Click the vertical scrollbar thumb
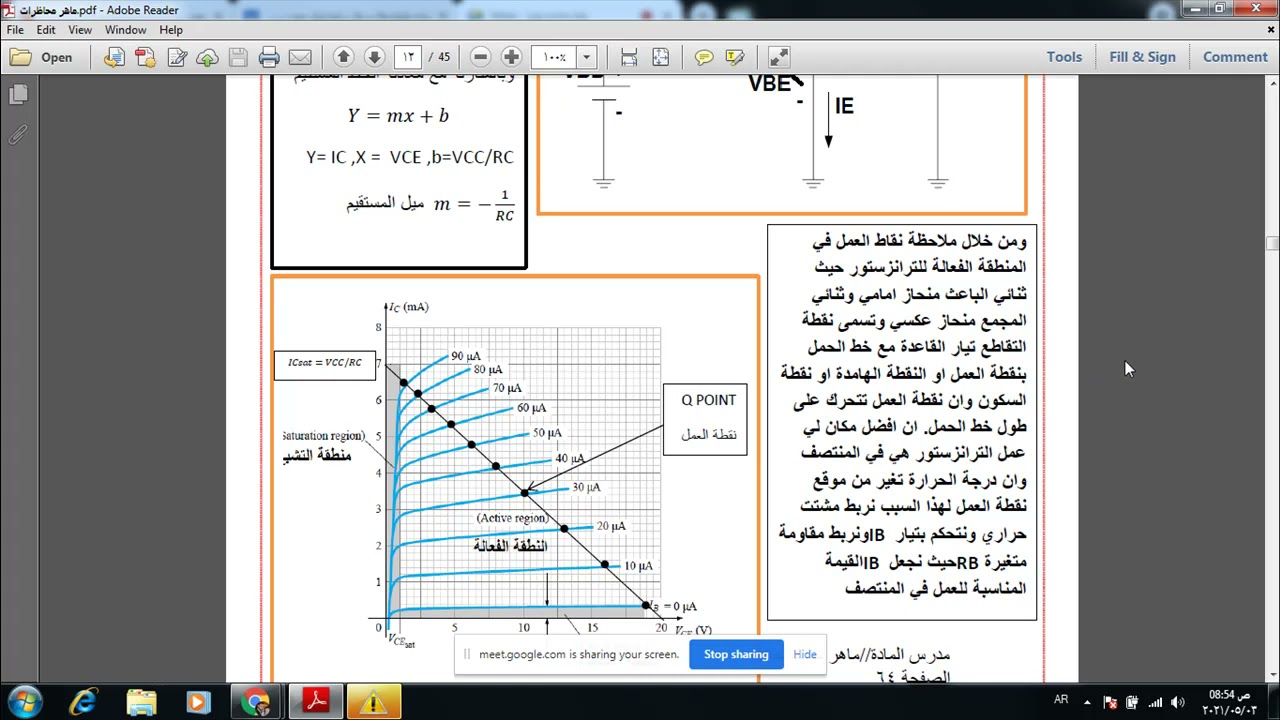 1272,243
